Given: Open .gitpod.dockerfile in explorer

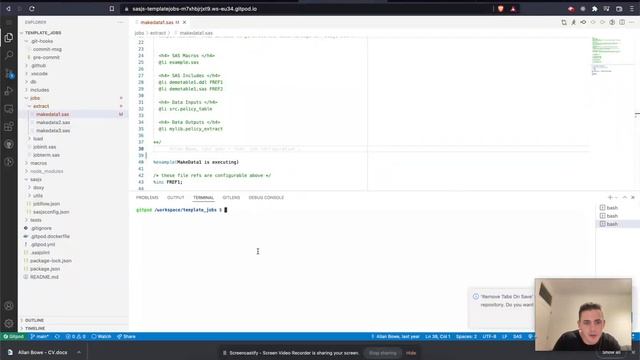Looking at the screenshot, I should click(50, 236).
